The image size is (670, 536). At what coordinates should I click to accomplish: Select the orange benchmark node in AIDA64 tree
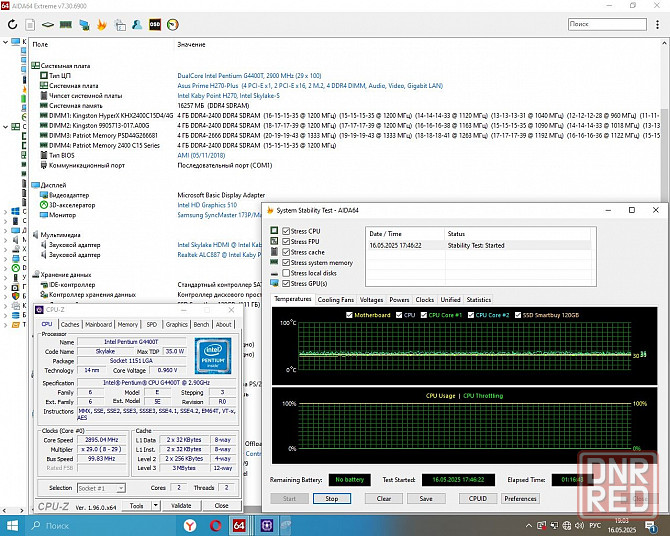(x=15, y=325)
